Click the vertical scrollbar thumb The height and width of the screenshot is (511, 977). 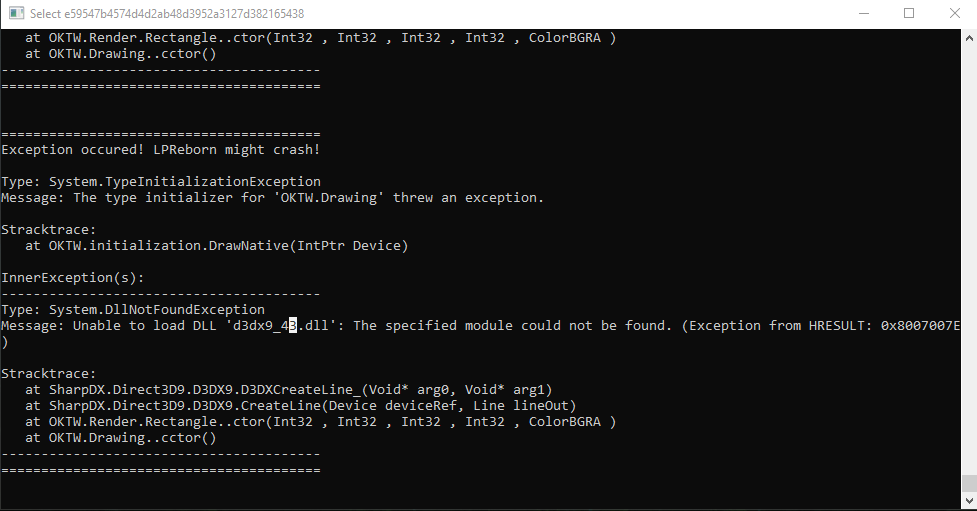pos(969,483)
